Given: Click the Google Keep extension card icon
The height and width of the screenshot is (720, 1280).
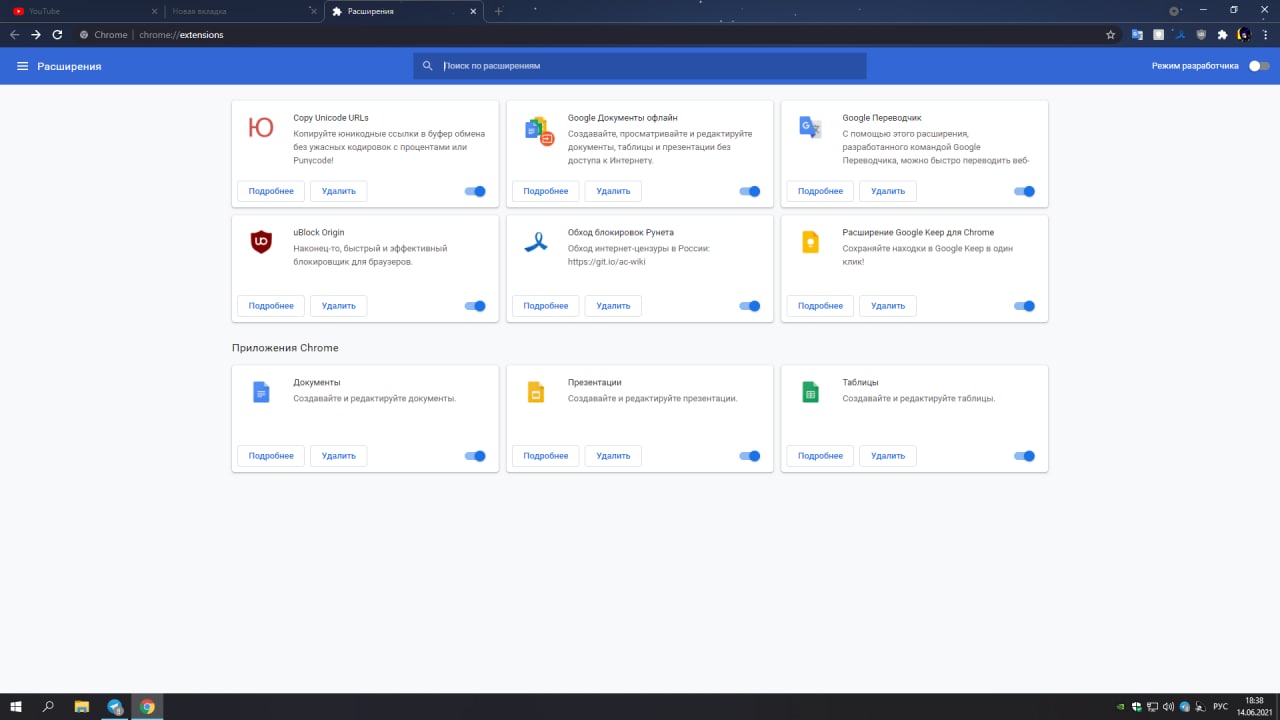Looking at the screenshot, I should point(810,242).
